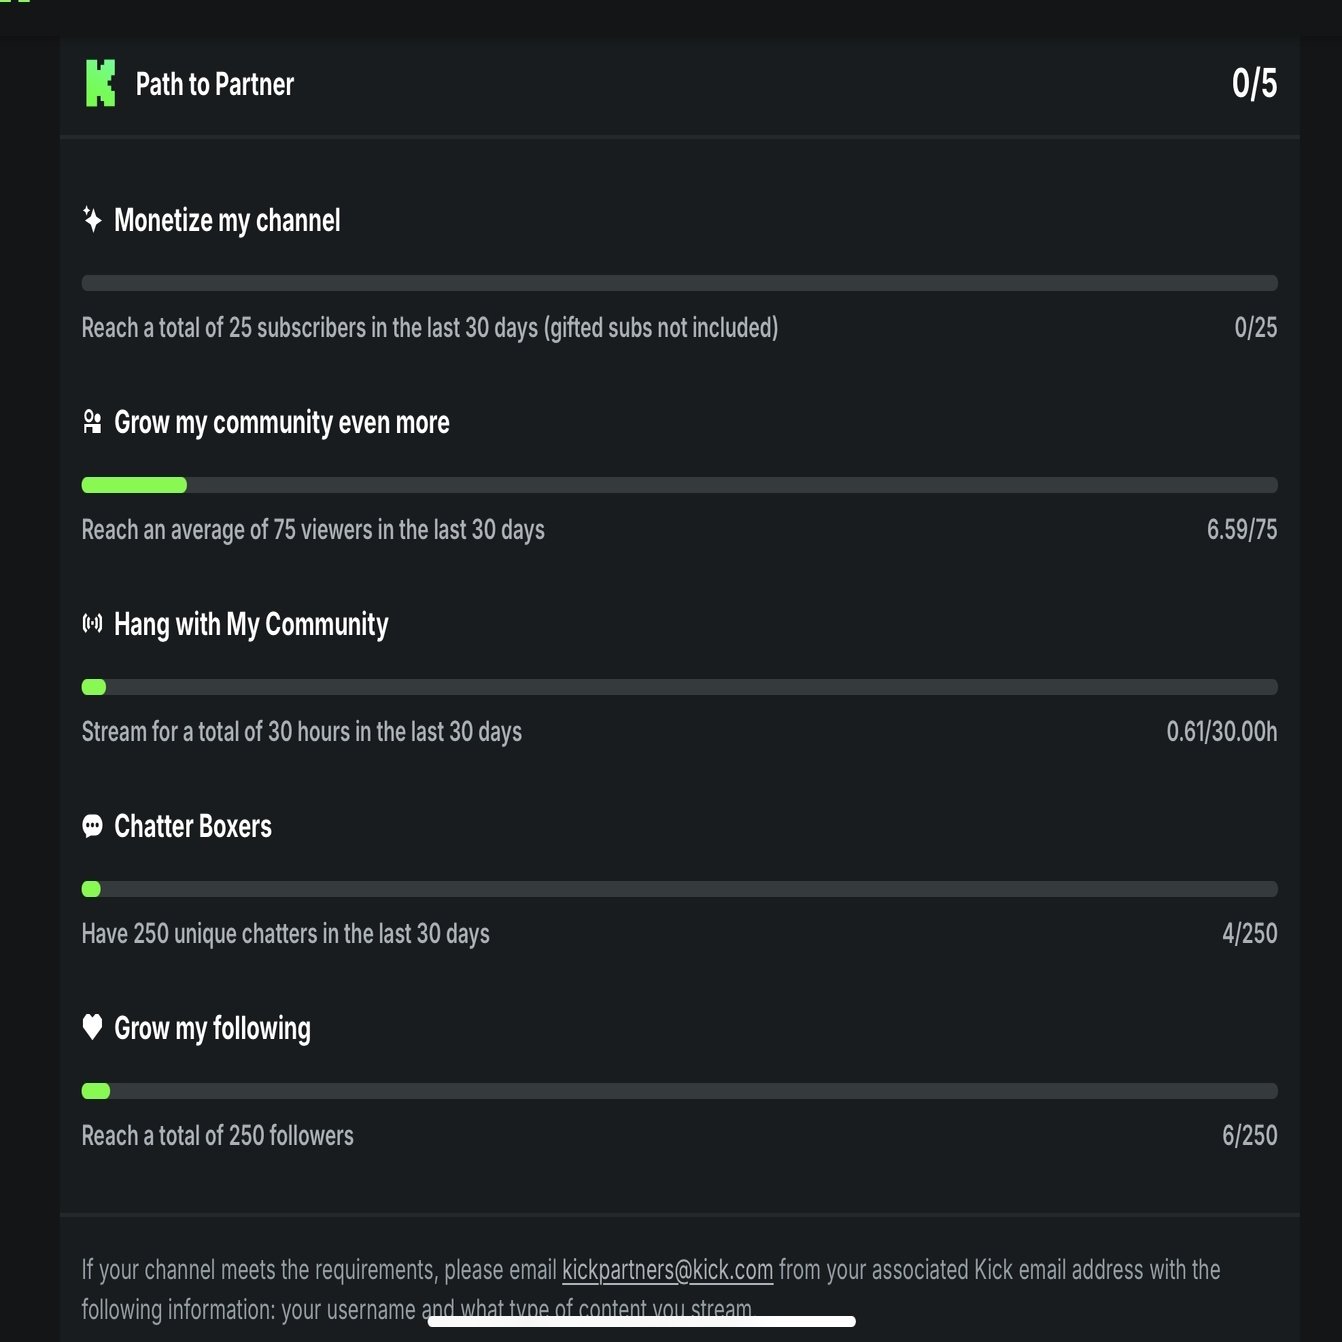Image resolution: width=1342 pixels, height=1342 pixels.
Task: Click the stream hours progress bar
Action: coord(679,687)
